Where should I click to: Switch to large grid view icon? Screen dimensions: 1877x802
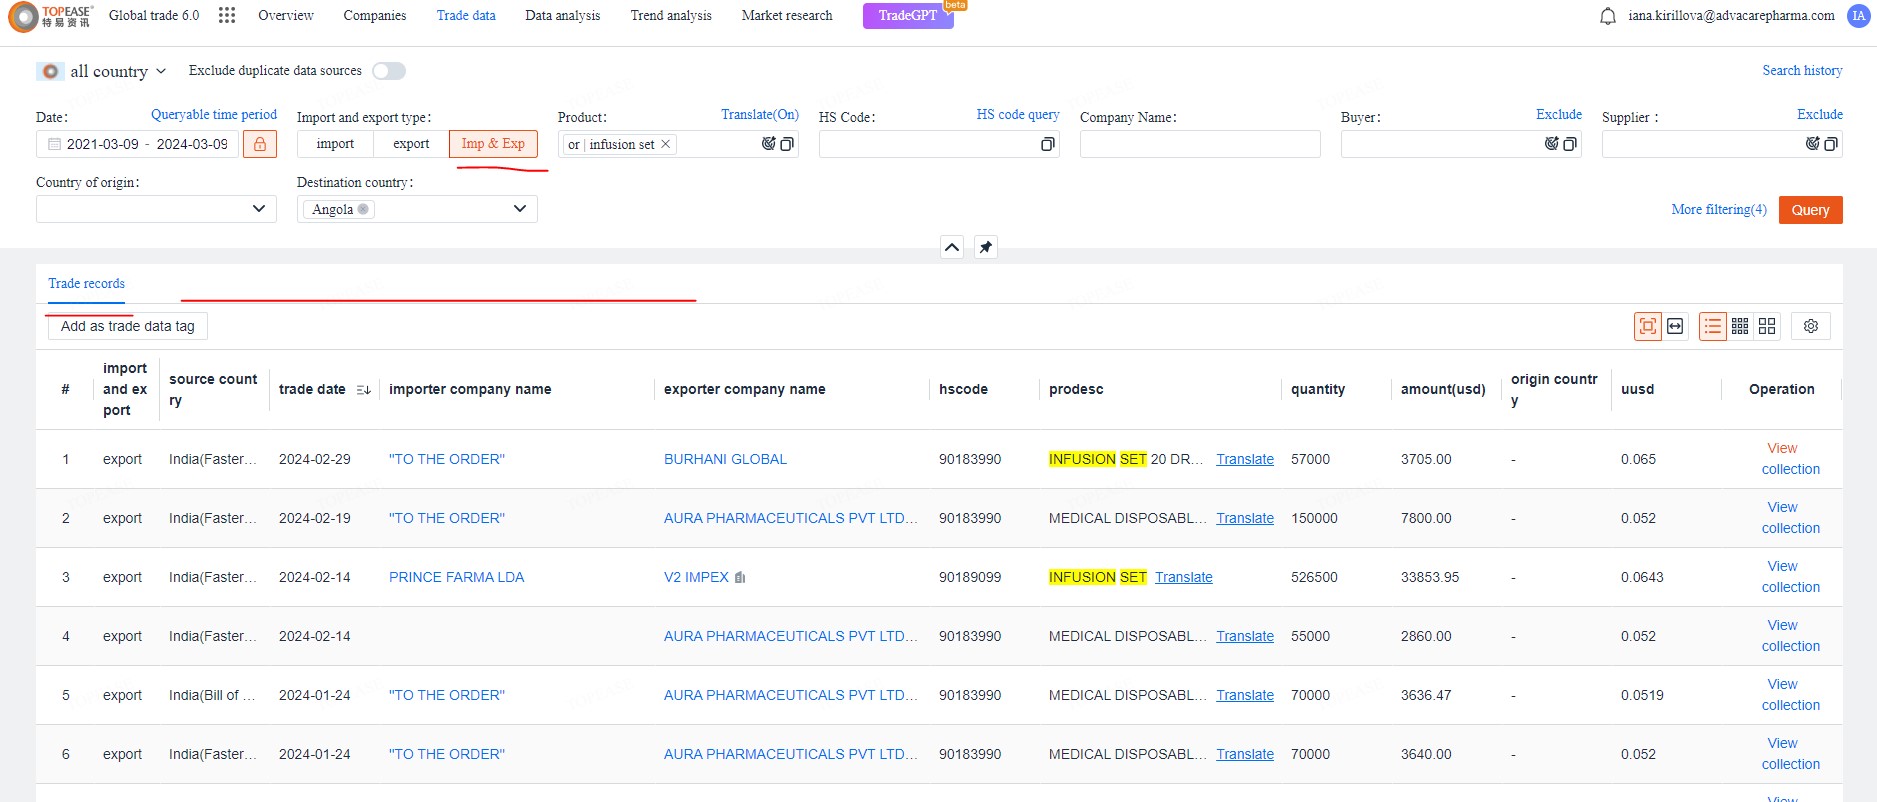click(1767, 326)
